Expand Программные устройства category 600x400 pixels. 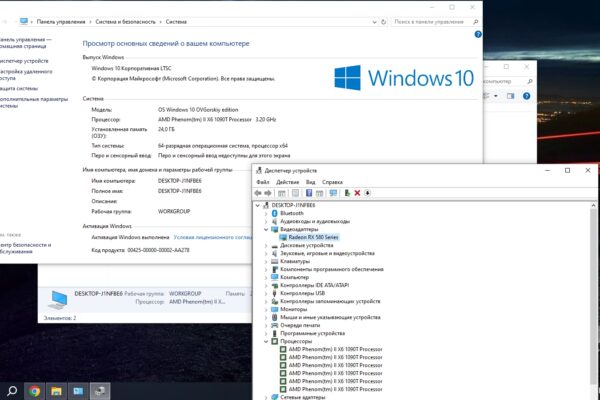266,333
